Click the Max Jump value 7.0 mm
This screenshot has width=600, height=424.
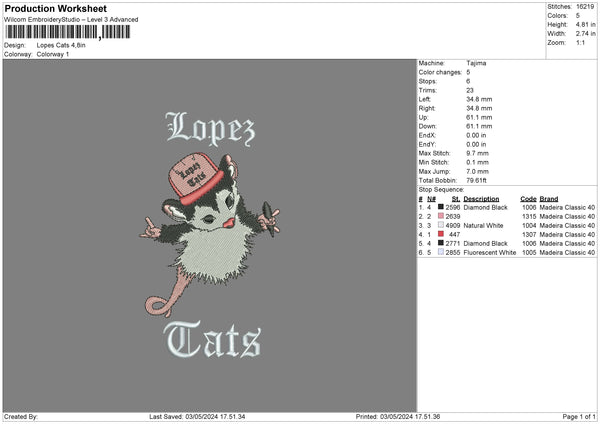[477, 171]
